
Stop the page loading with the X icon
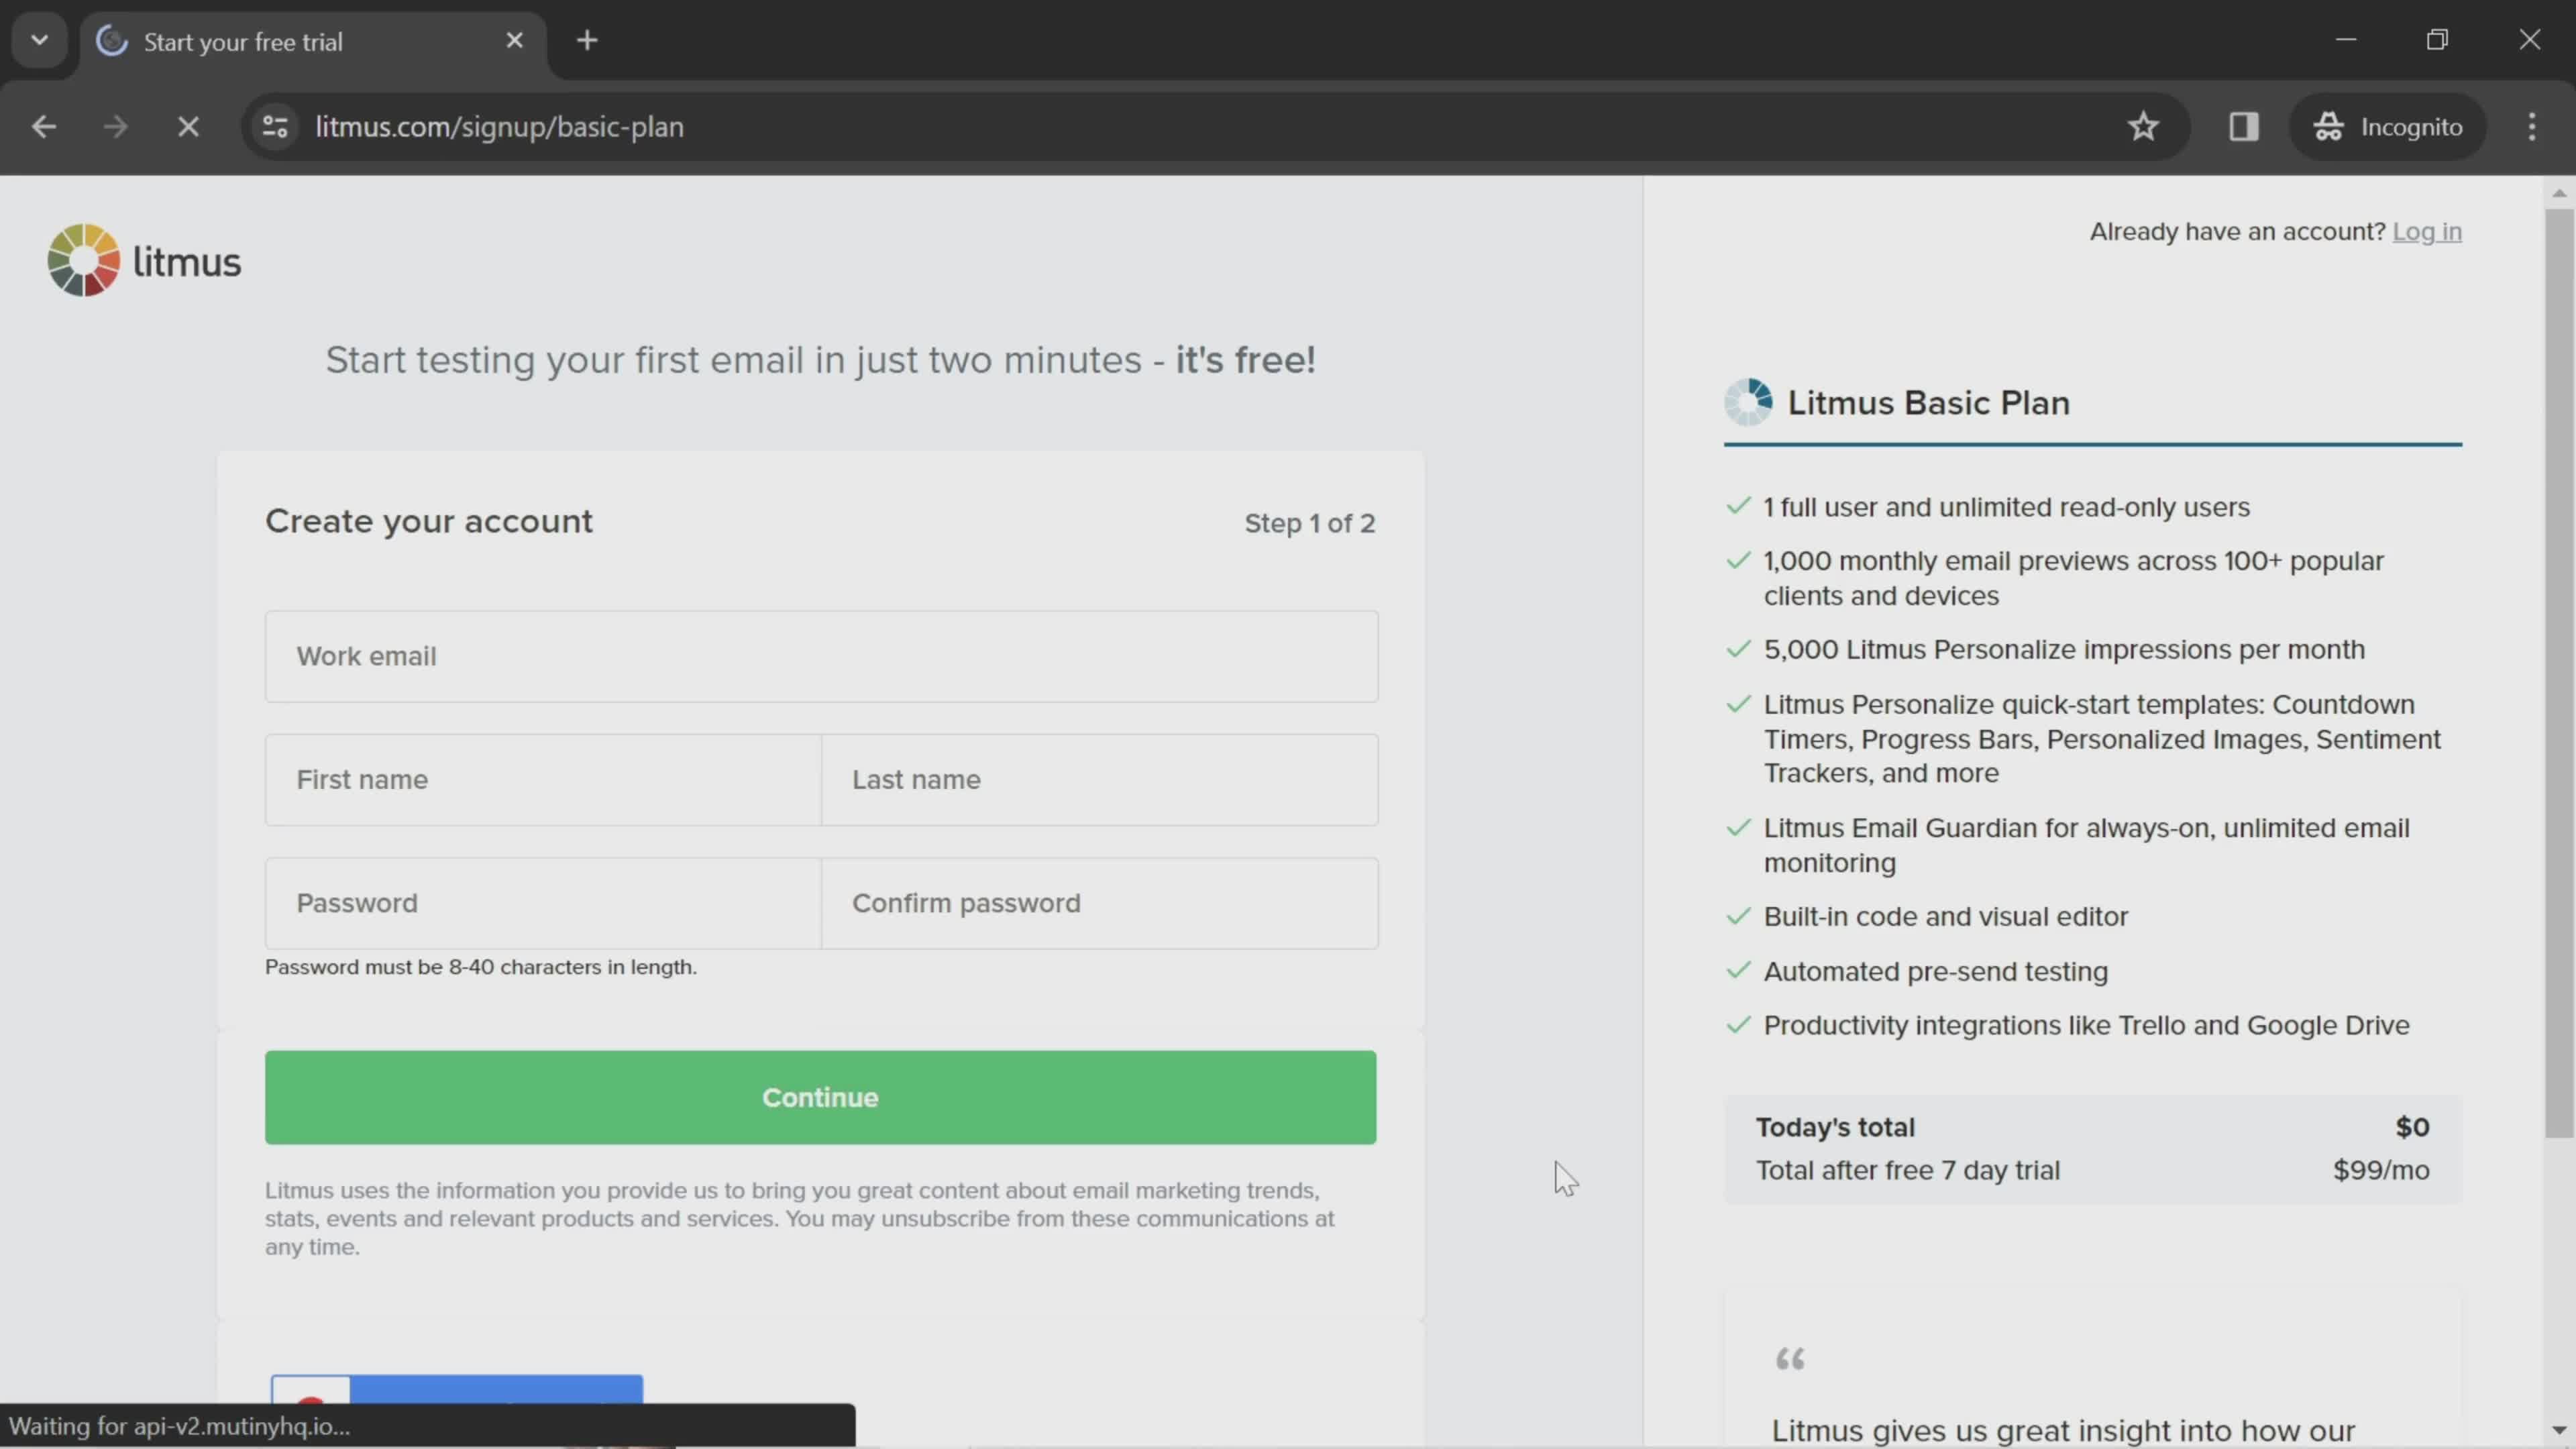point(188,126)
